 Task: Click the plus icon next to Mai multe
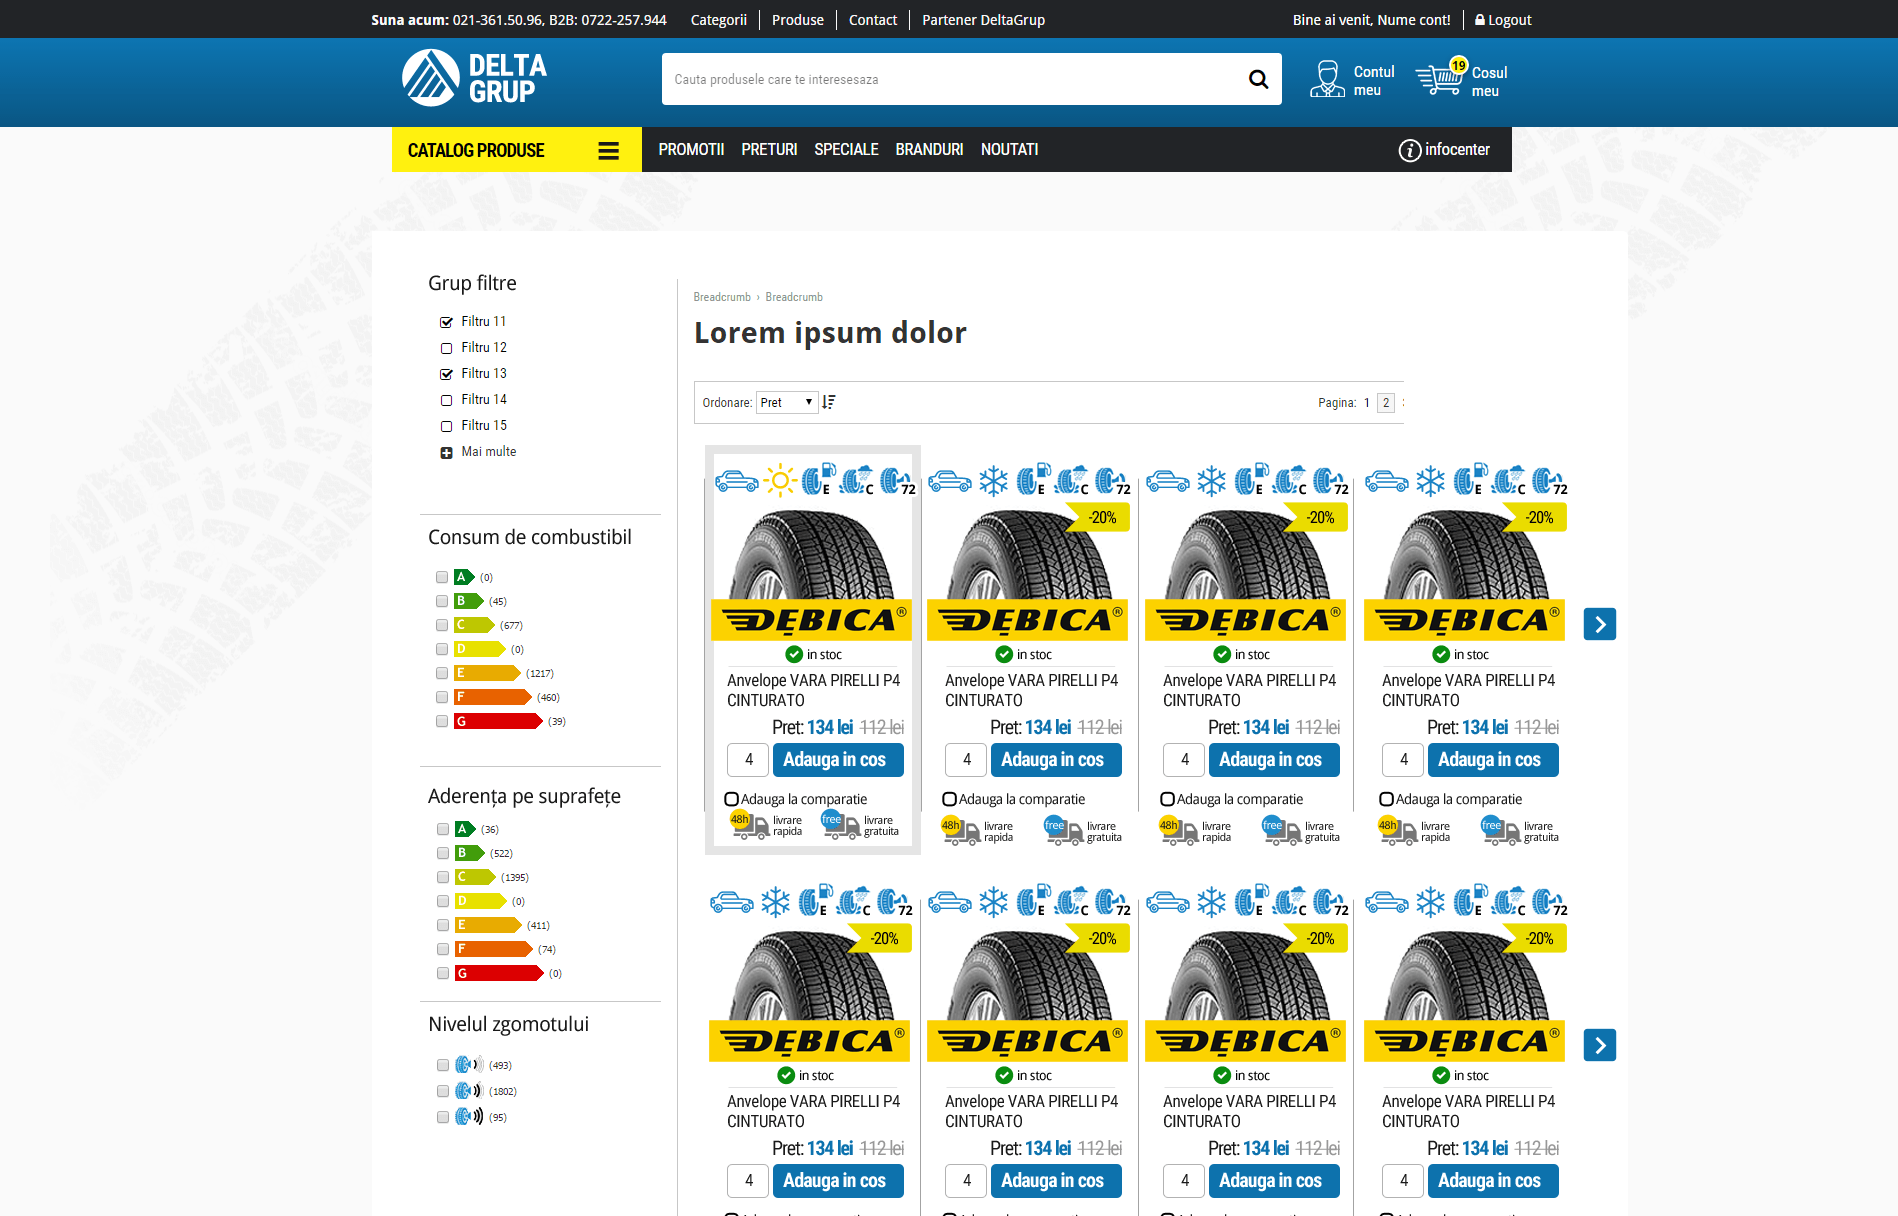click(447, 453)
